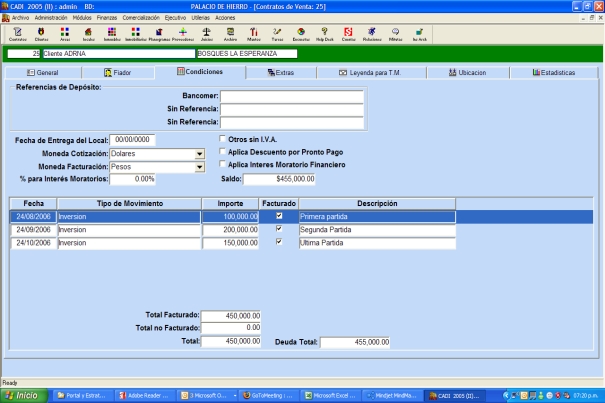This screenshot has width=605, height=403.
Task: Open the Areas toolbar icon
Action: coord(64,33)
